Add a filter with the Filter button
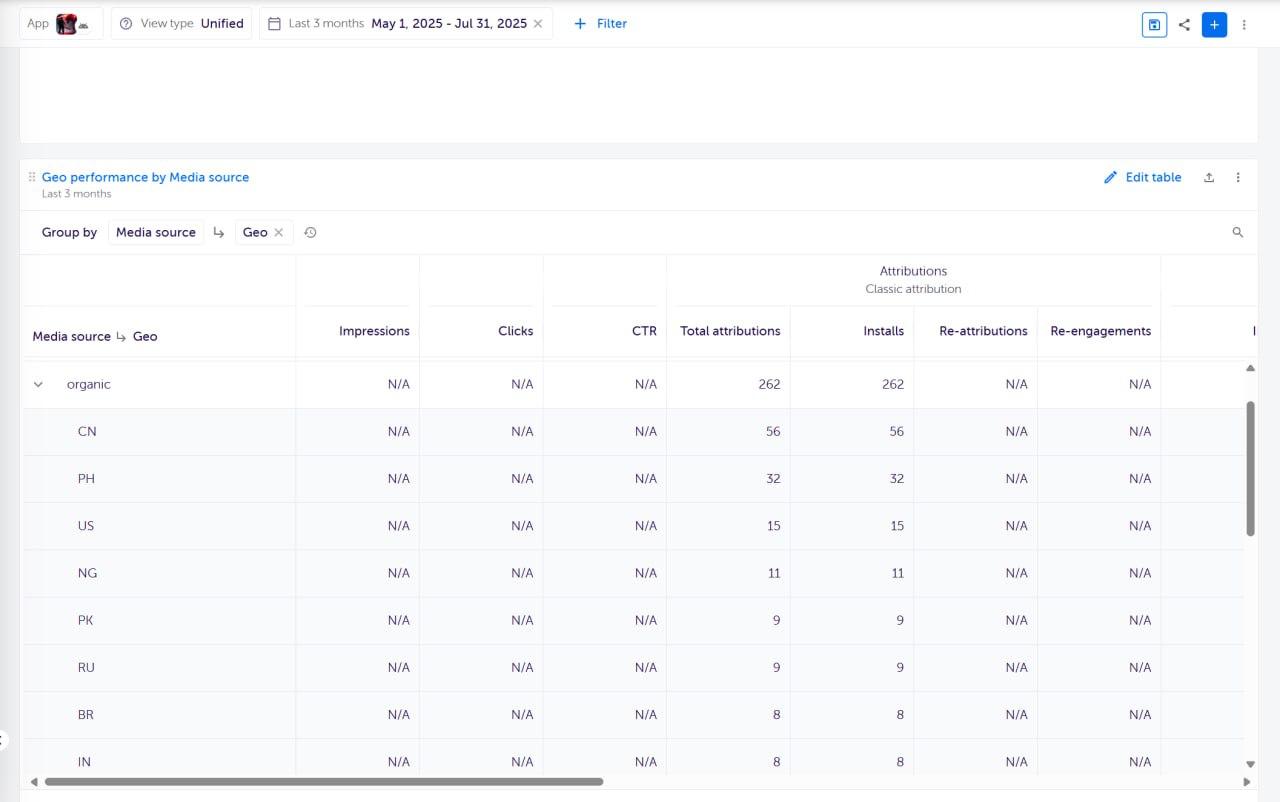Image resolution: width=1280 pixels, height=802 pixels. click(599, 23)
